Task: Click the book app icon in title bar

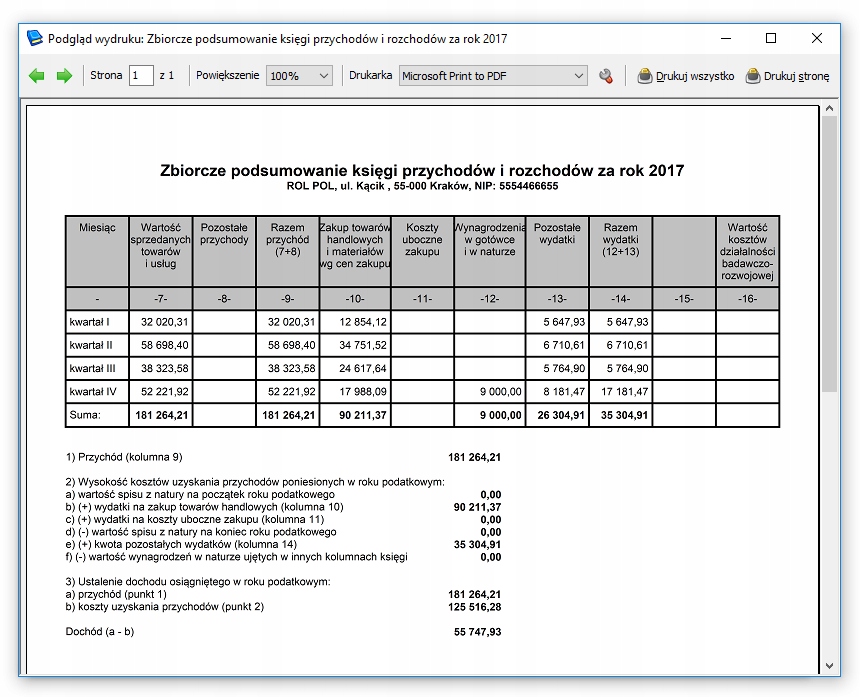Action: (x=35, y=38)
